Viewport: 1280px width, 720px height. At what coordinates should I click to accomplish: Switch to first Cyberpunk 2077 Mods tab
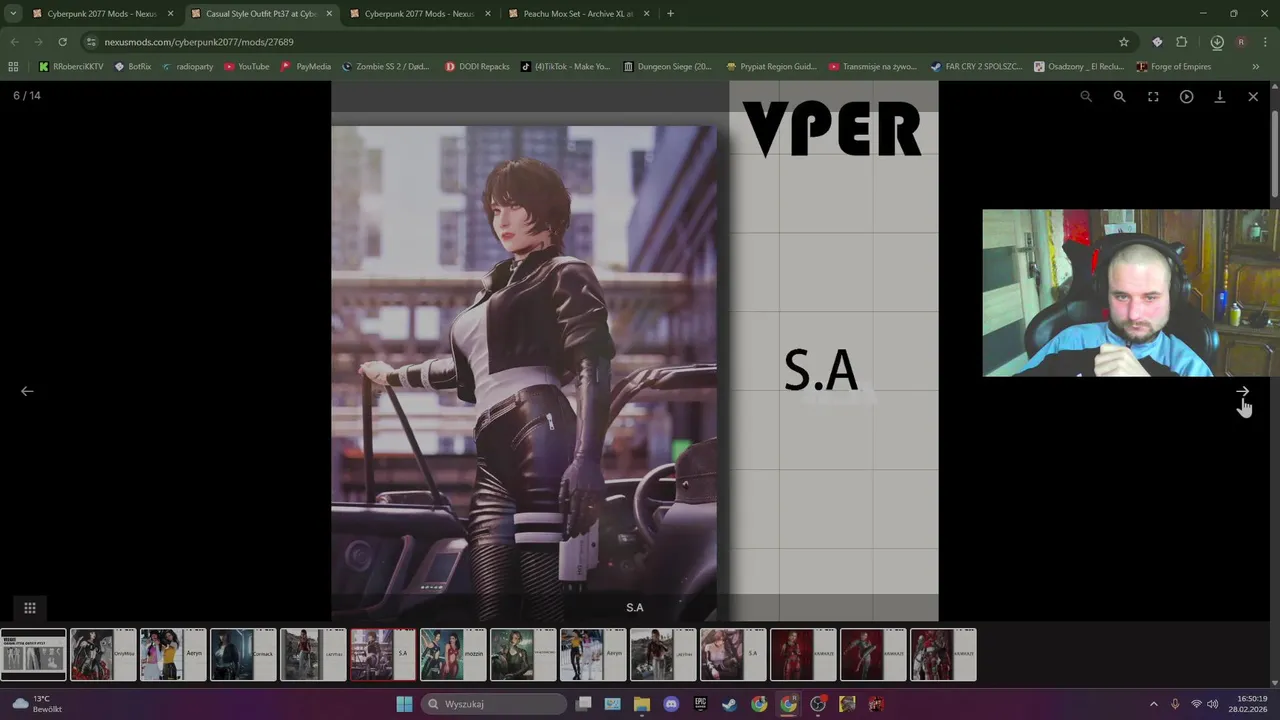103,14
